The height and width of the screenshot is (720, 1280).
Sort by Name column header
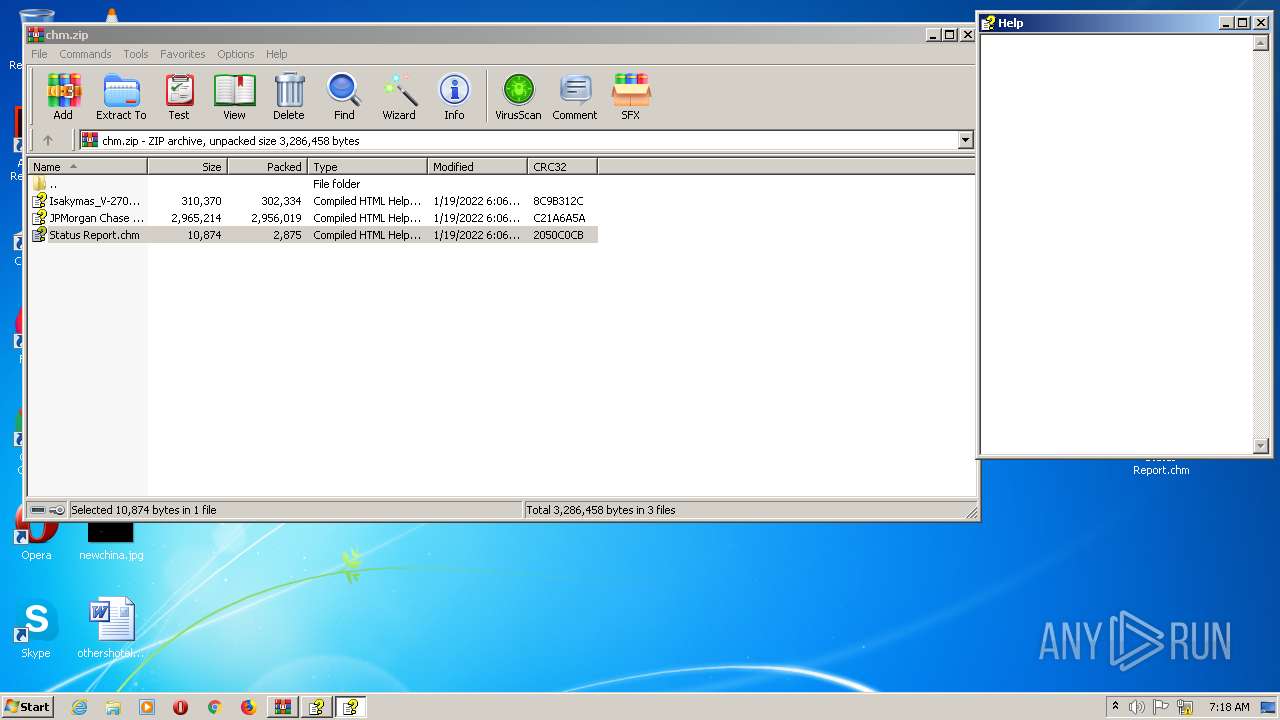click(88, 167)
